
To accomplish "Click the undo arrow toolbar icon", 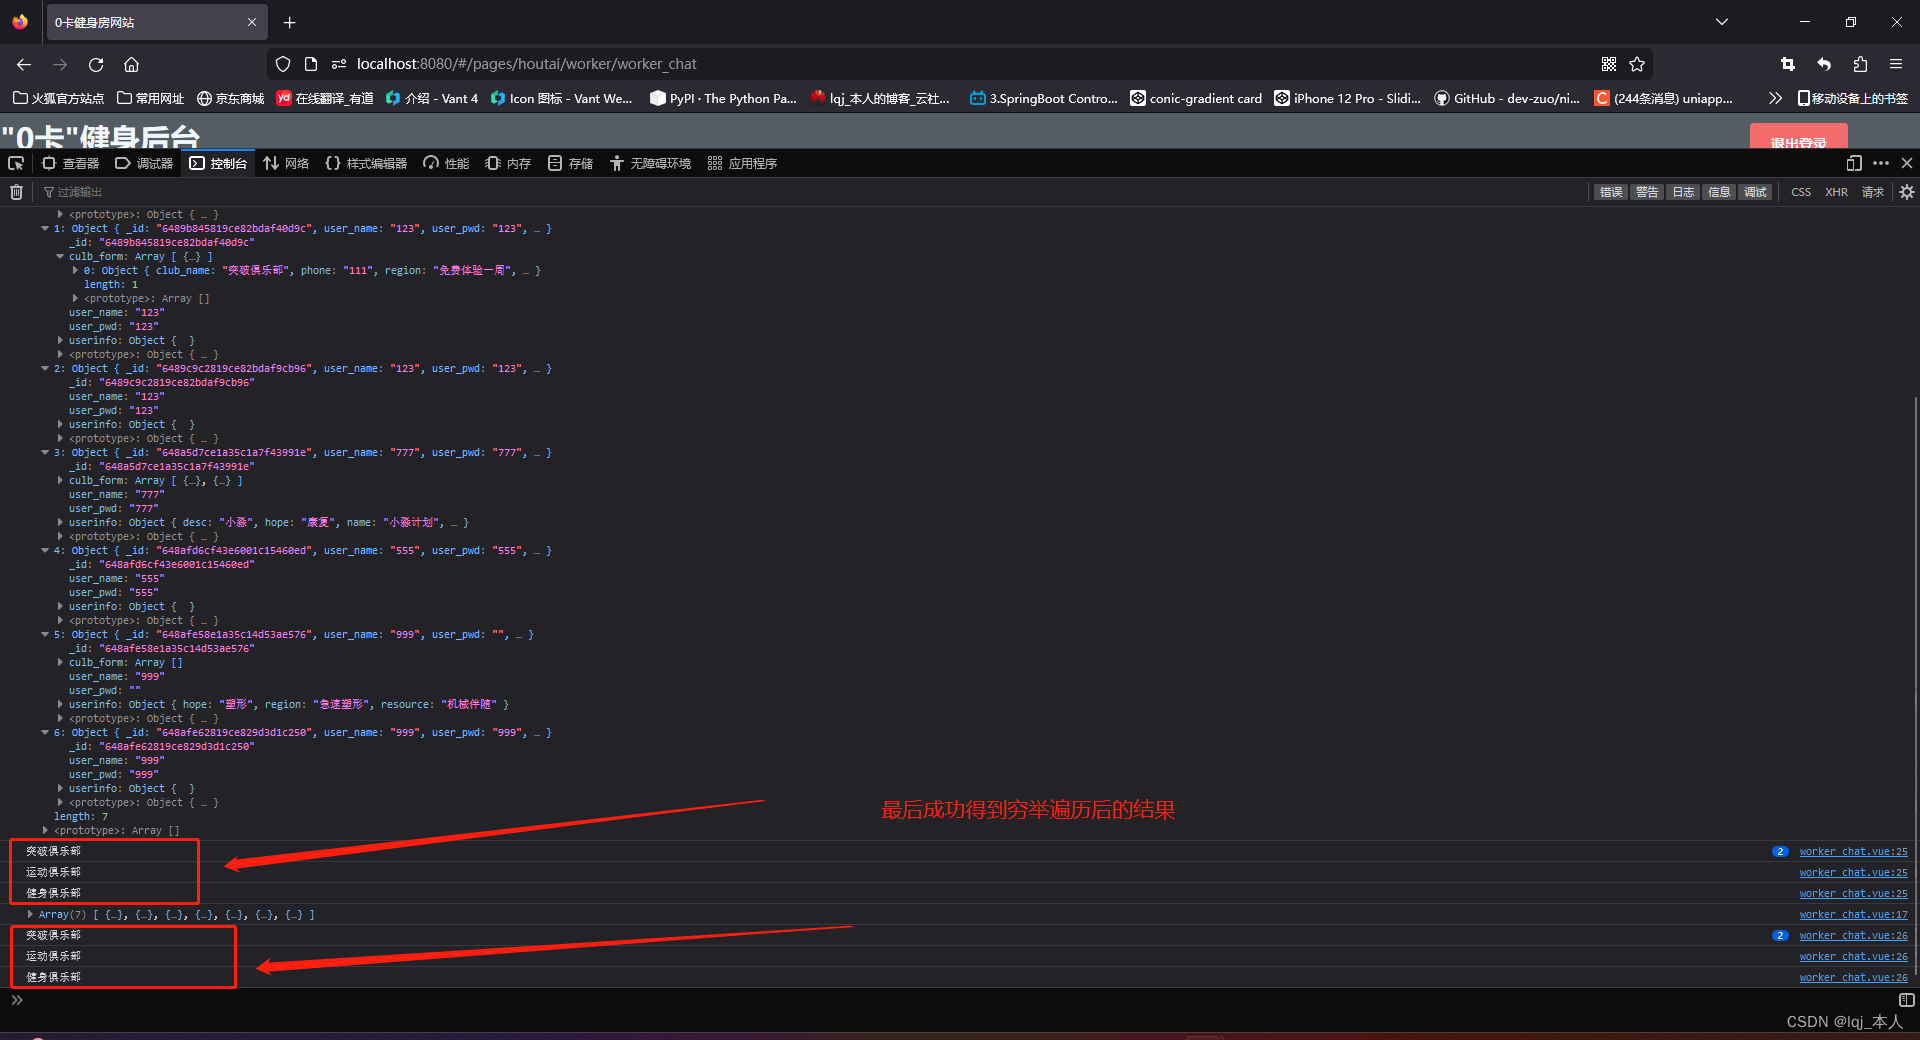I will [1824, 64].
